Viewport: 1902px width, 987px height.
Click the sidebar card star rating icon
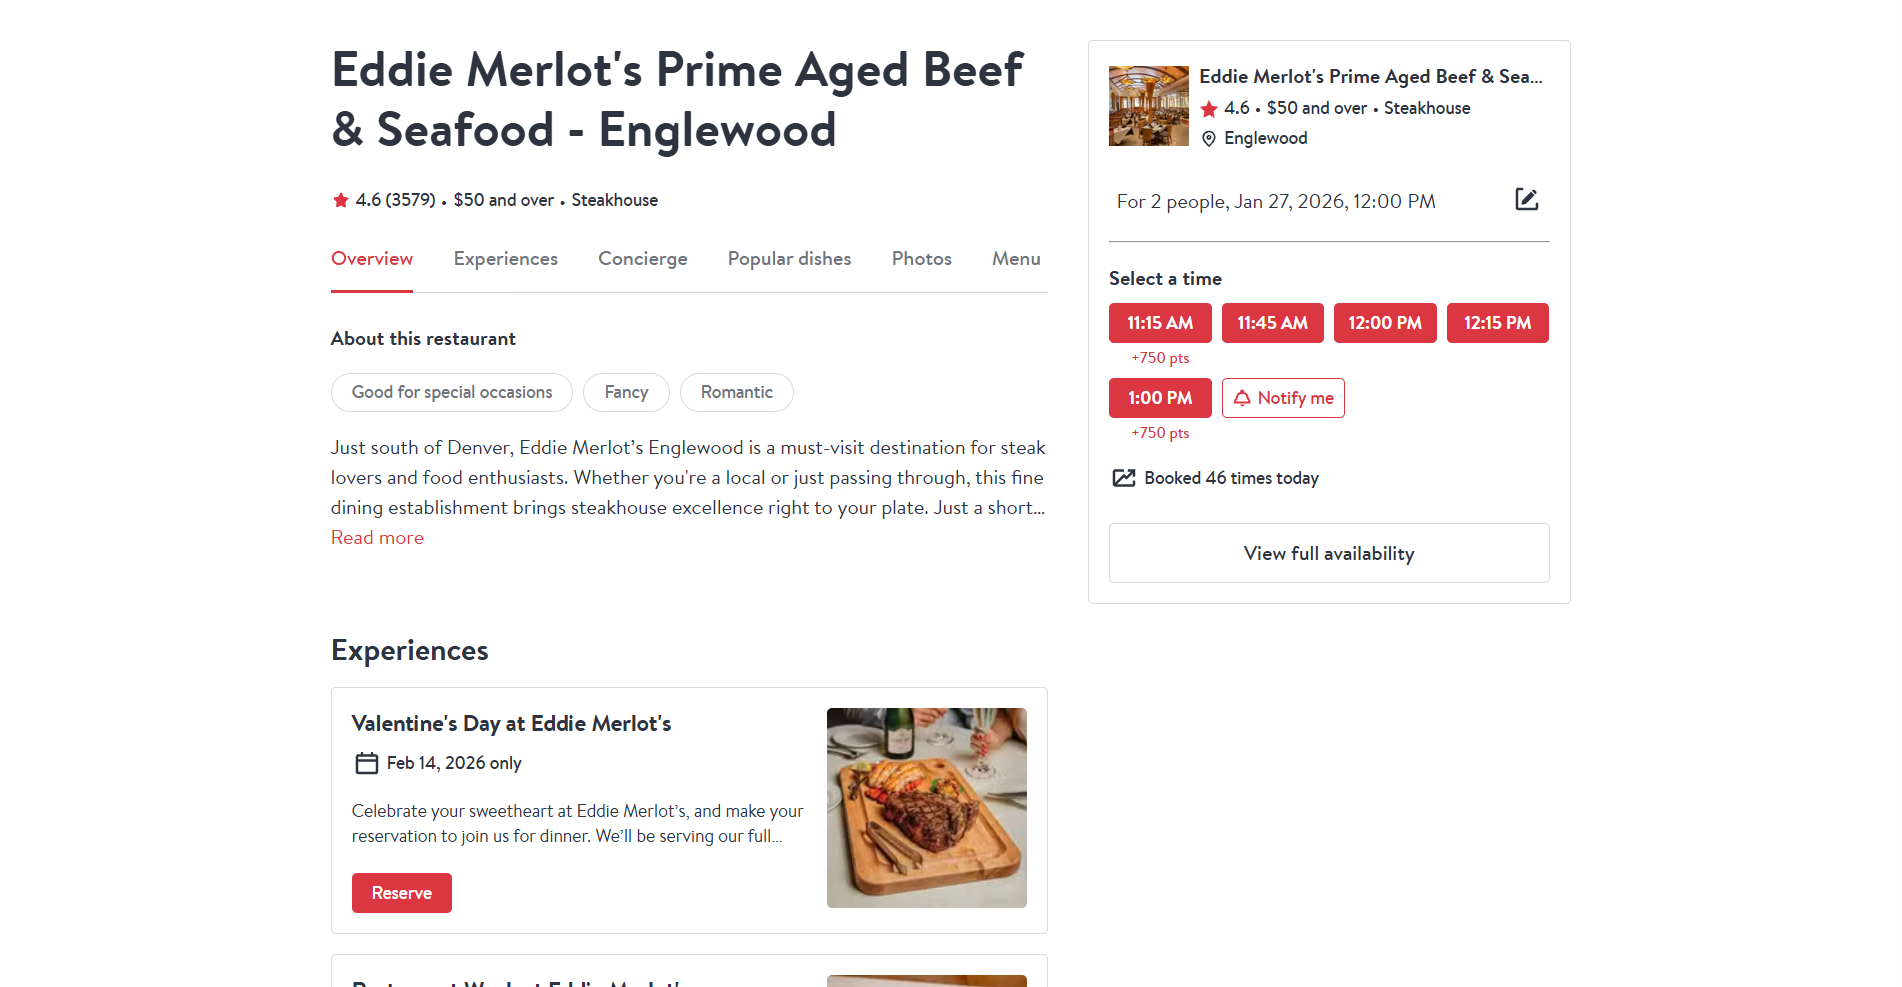point(1209,109)
